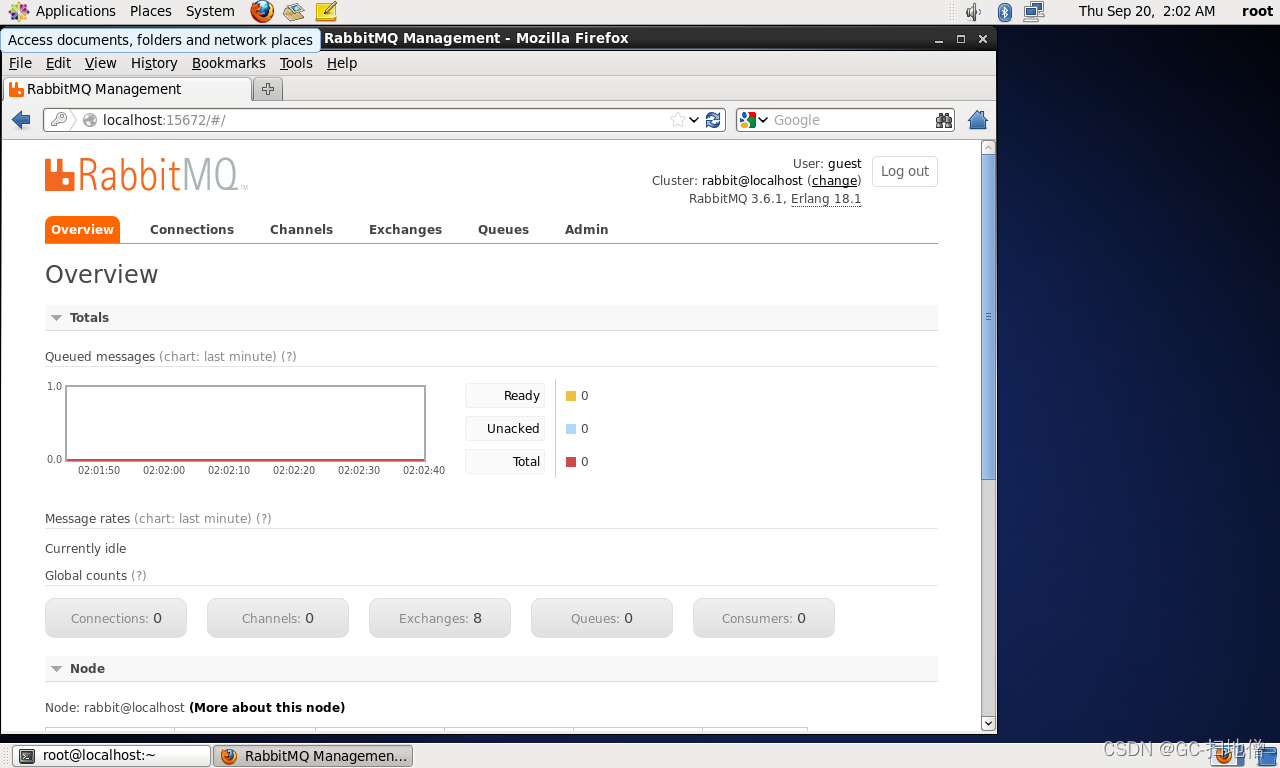This screenshot has width=1280, height=768.
Task: Click the root user menu in top panel
Action: (x=1257, y=11)
